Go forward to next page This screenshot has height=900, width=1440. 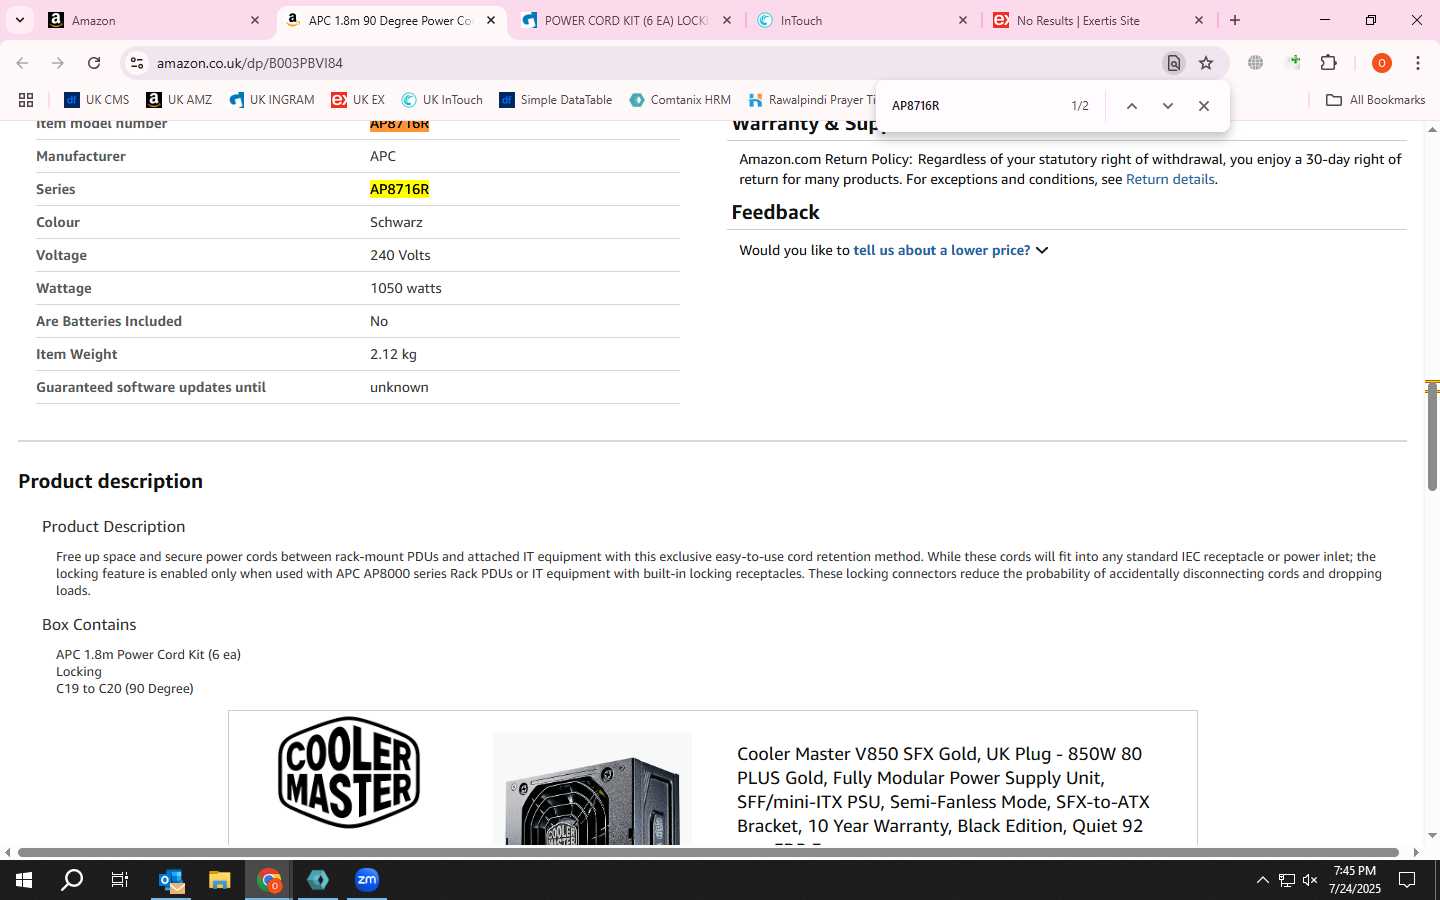[58, 63]
